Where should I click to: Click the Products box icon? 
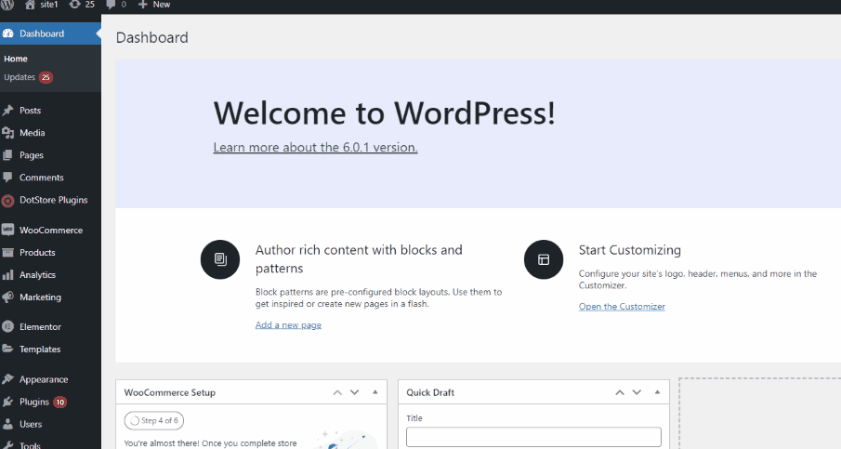(x=8, y=252)
